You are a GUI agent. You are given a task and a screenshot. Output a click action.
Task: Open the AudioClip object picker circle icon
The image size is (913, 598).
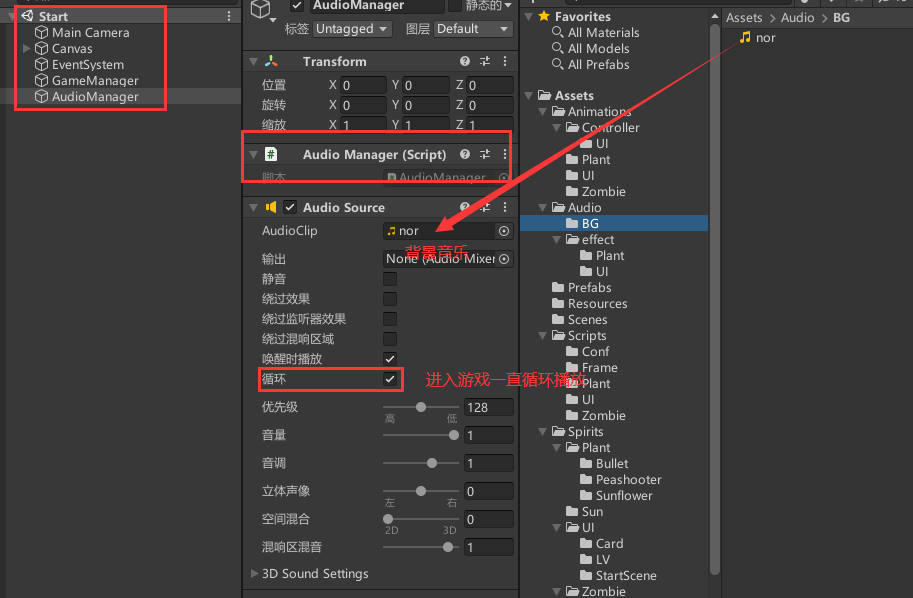click(x=503, y=230)
